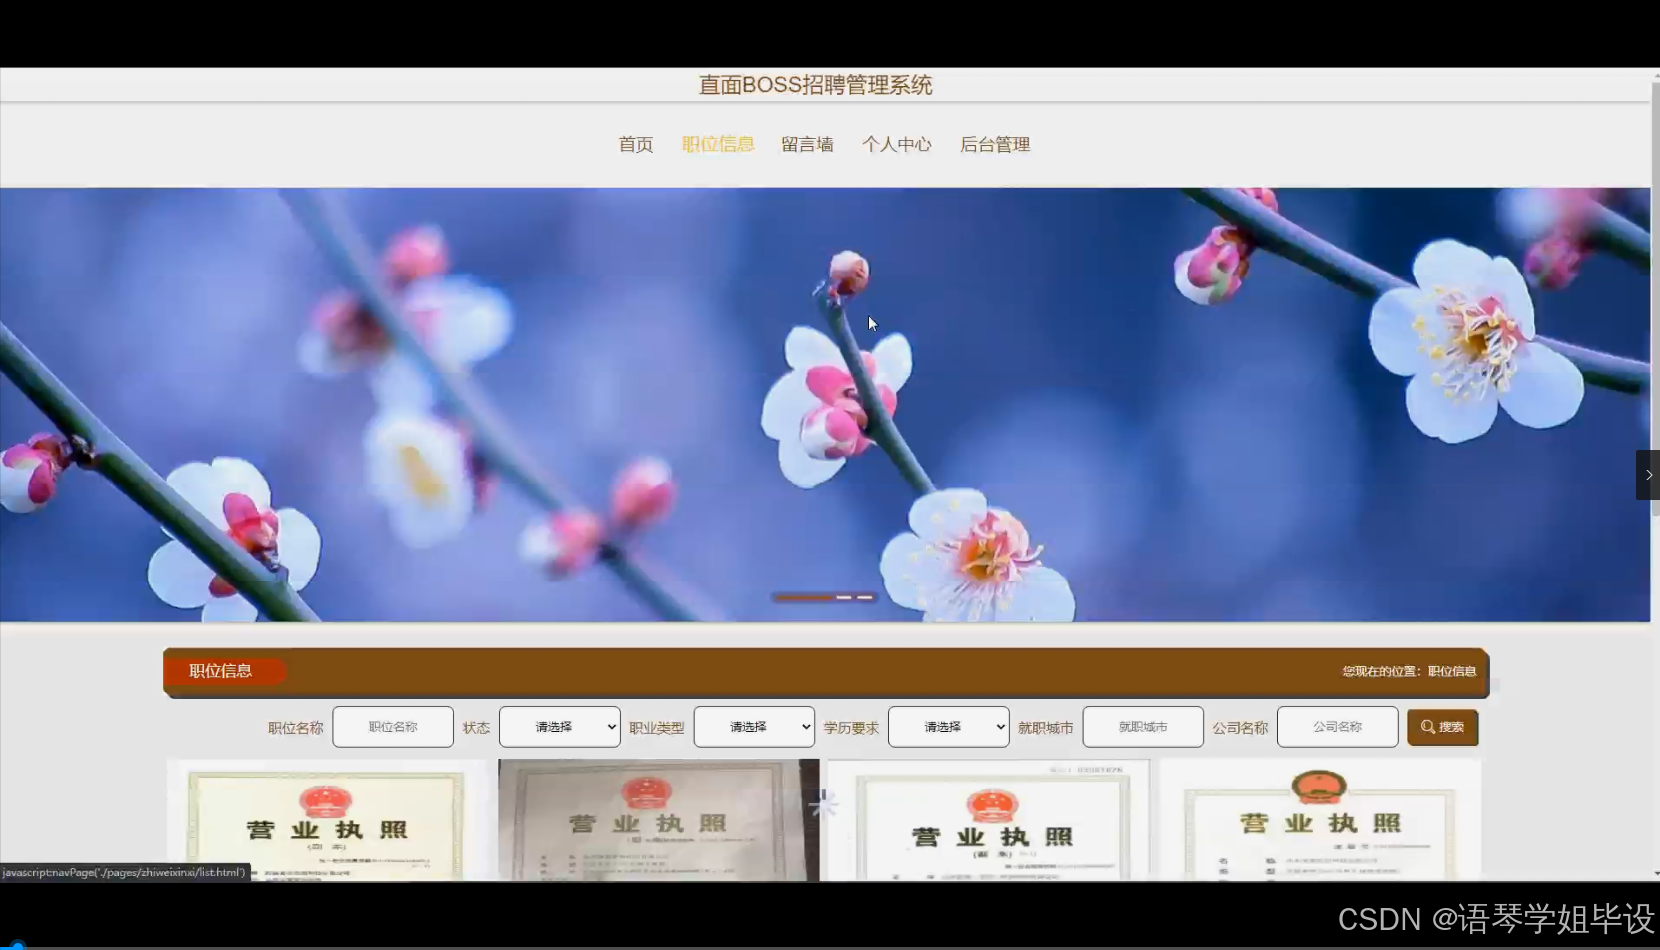1660x950 pixels.
Task: Click the active orange carousel progress bar
Action: coord(805,597)
